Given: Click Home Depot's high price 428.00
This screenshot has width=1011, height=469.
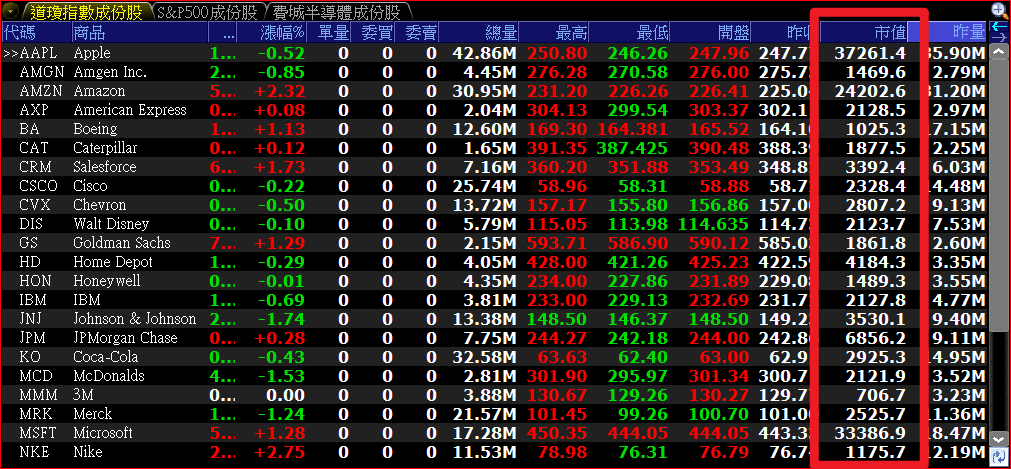Looking at the screenshot, I should coord(557,262).
